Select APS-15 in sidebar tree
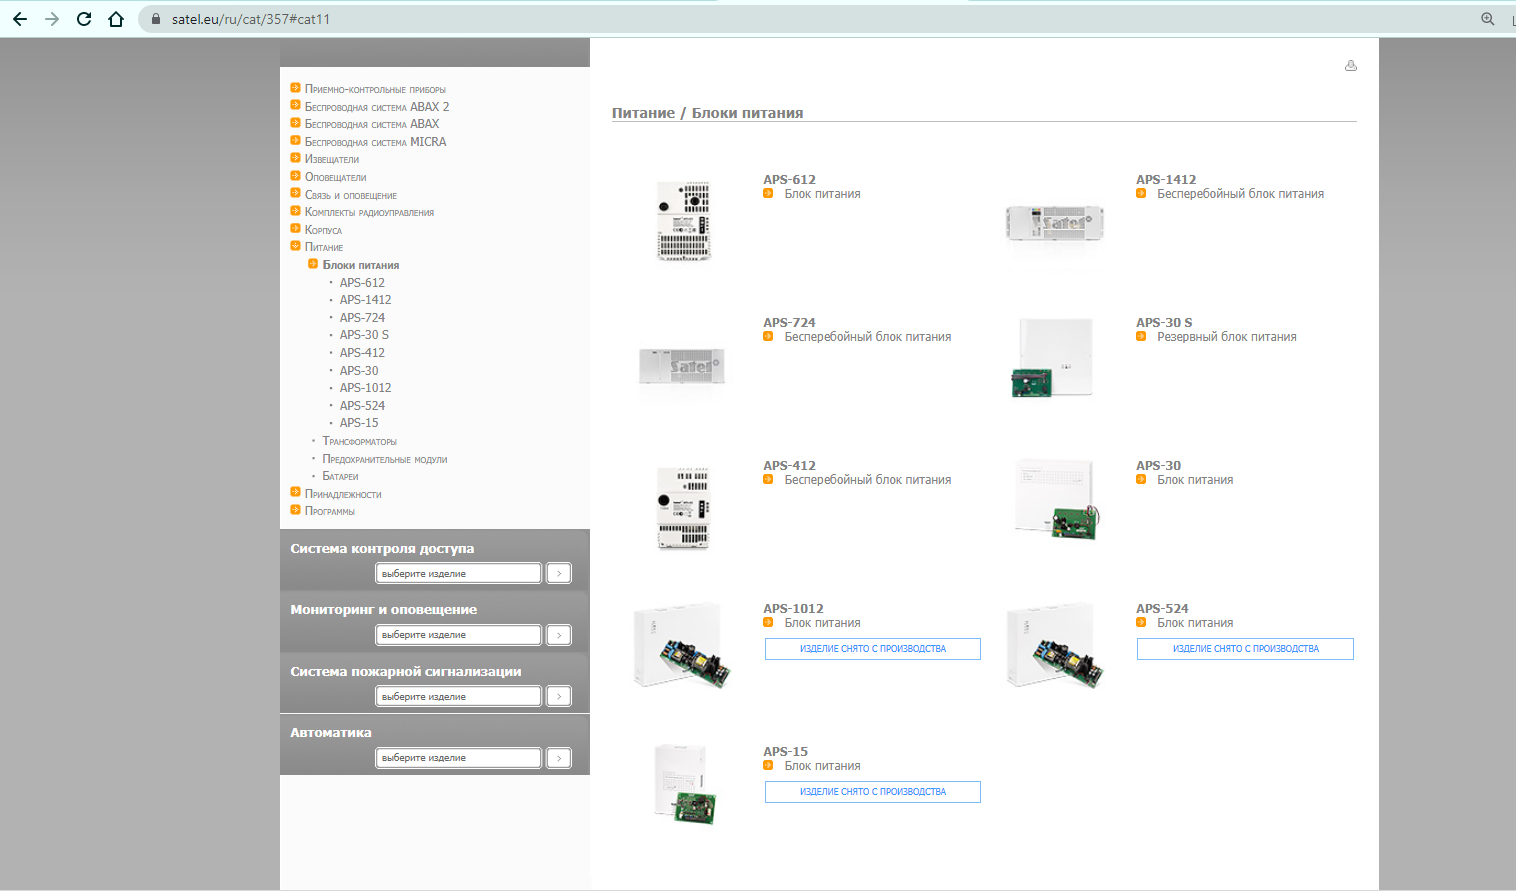The width and height of the screenshot is (1516, 893). pos(359,423)
